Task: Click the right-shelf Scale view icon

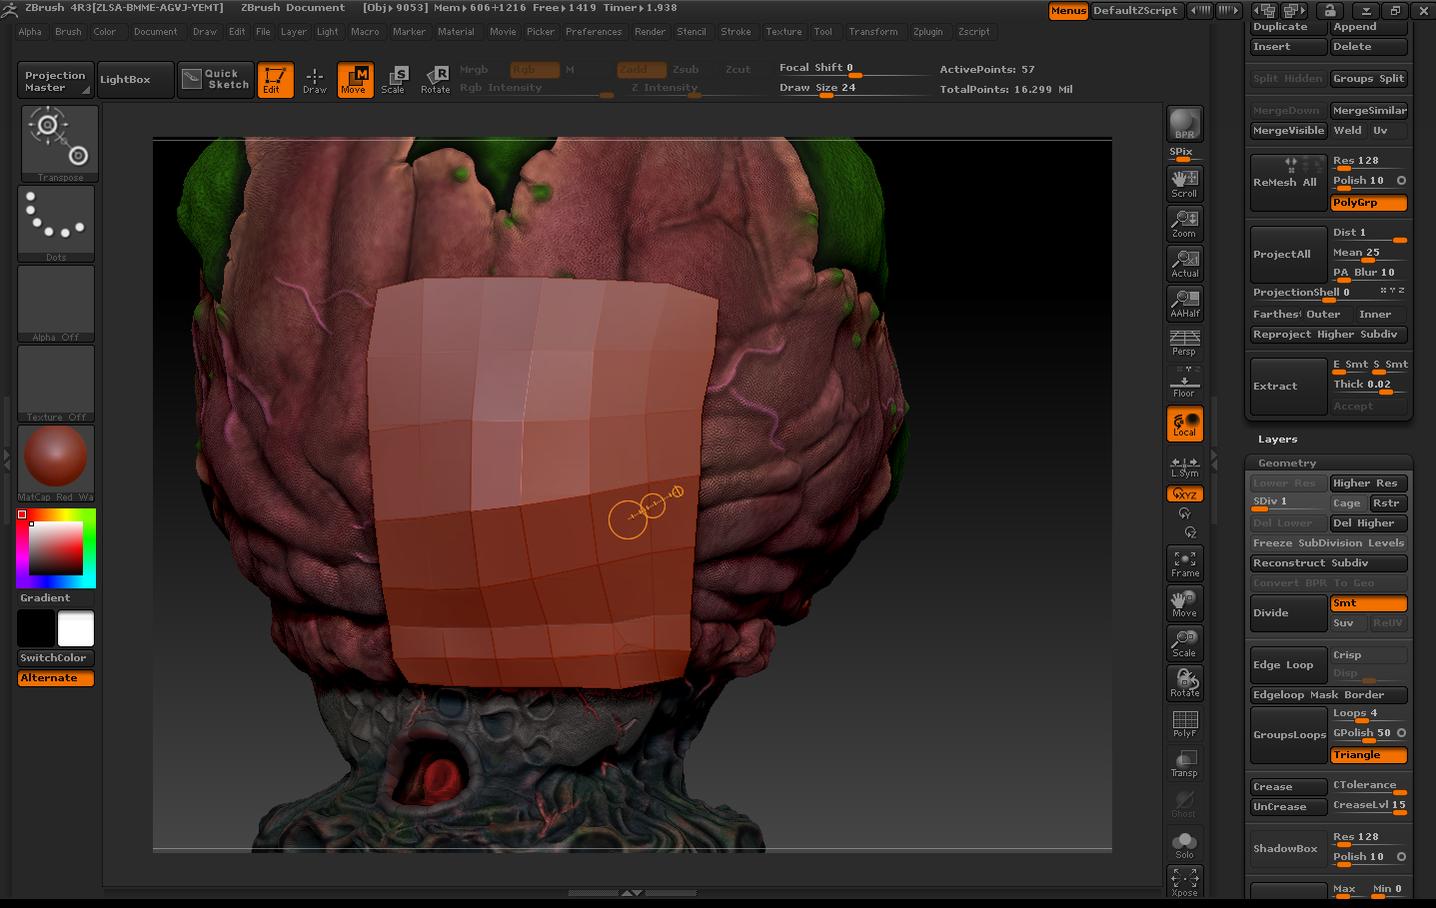Action: 1184,643
